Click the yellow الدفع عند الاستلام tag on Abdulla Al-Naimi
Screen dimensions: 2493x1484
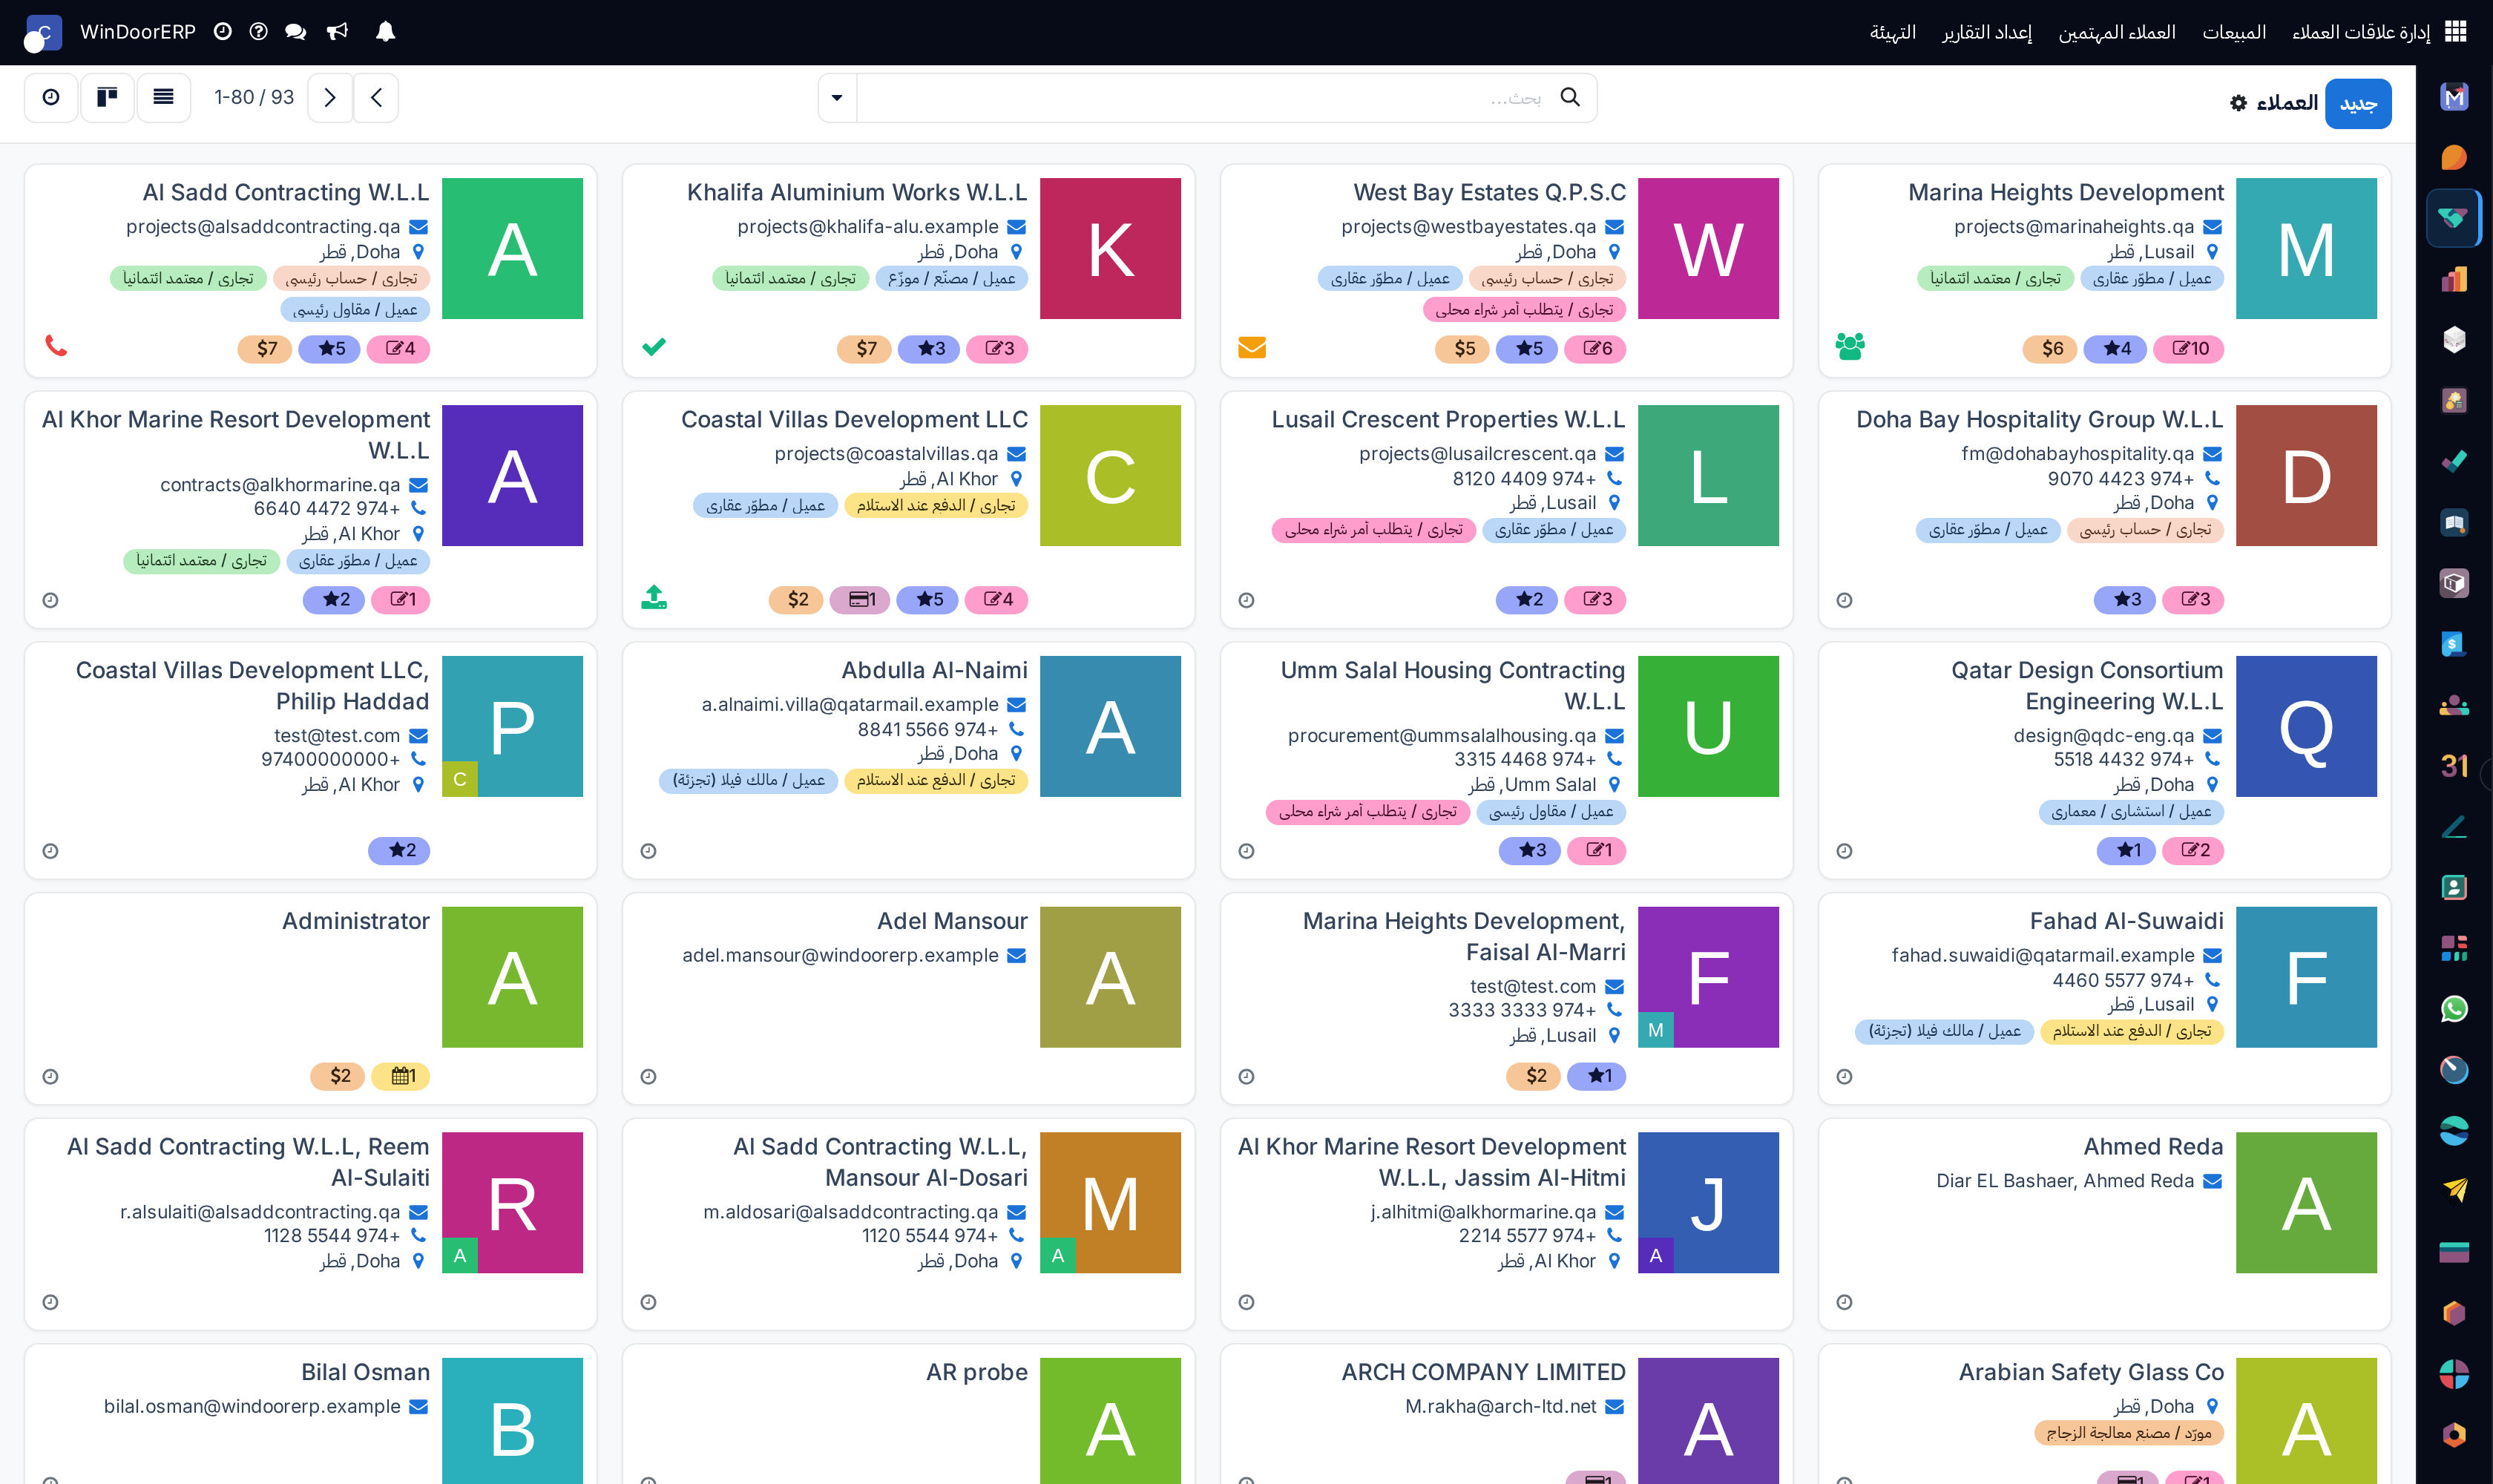tap(936, 780)
